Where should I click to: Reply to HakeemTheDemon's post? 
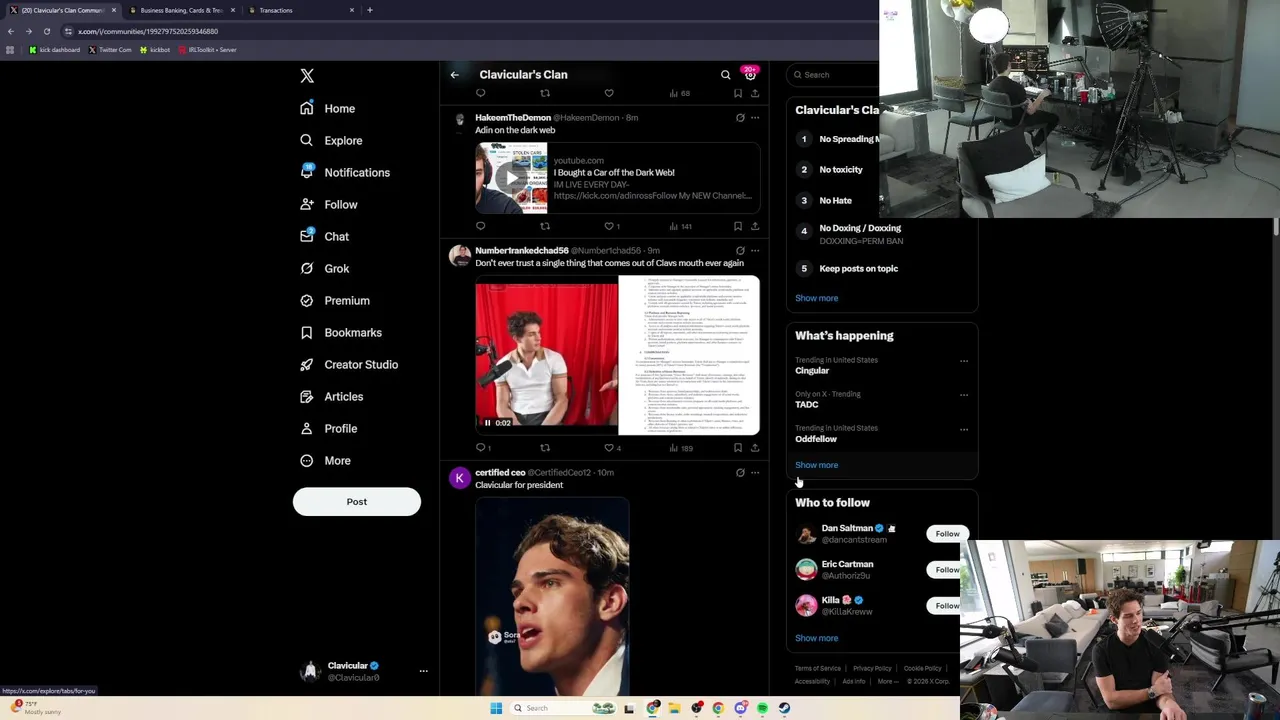click(x=480, y=226)
